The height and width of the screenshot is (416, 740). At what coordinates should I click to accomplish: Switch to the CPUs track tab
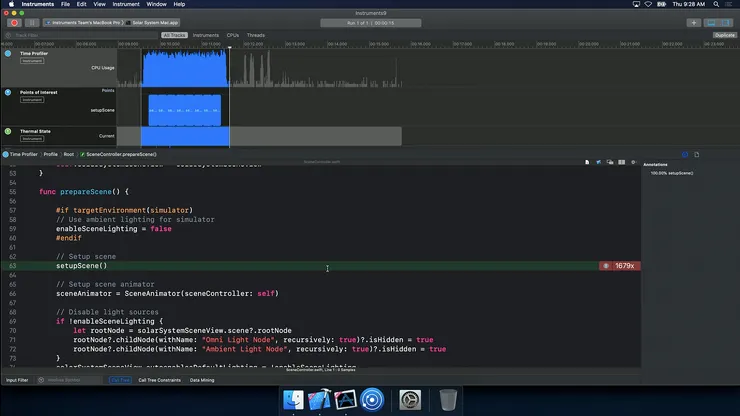pyautogui.click(x=233, y=35)
